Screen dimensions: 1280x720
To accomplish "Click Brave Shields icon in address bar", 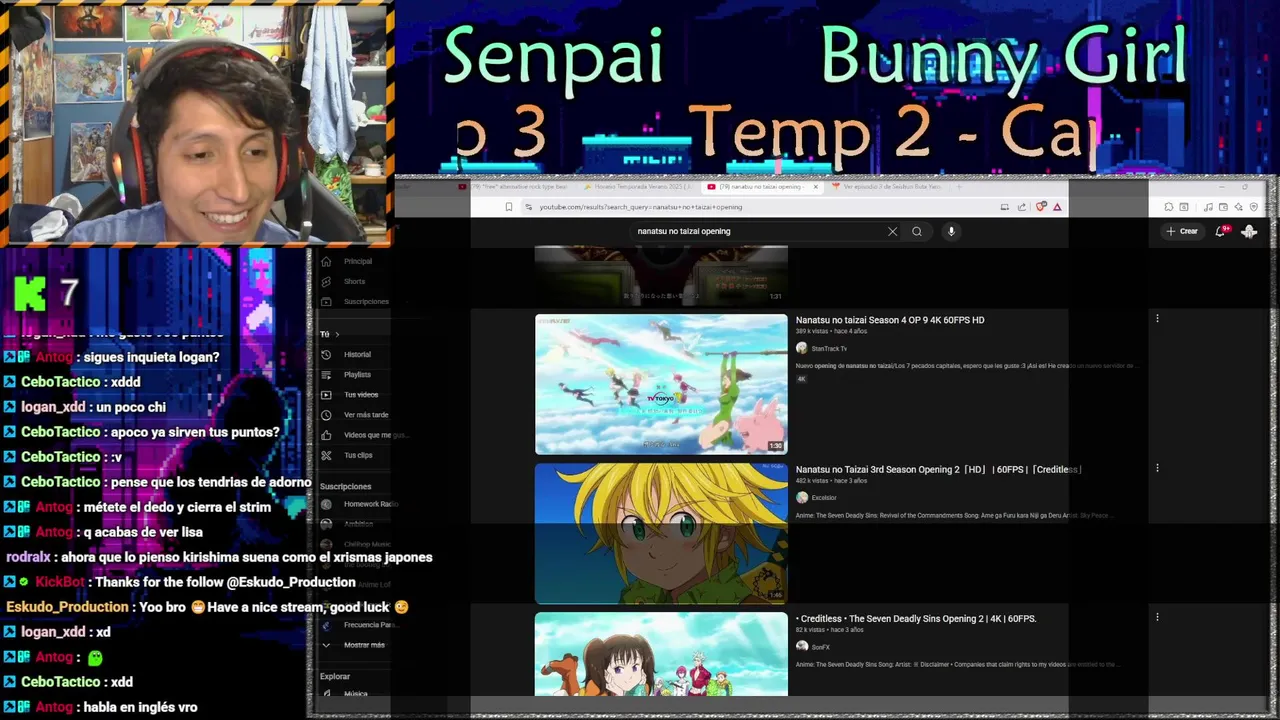I will 1041,207.
